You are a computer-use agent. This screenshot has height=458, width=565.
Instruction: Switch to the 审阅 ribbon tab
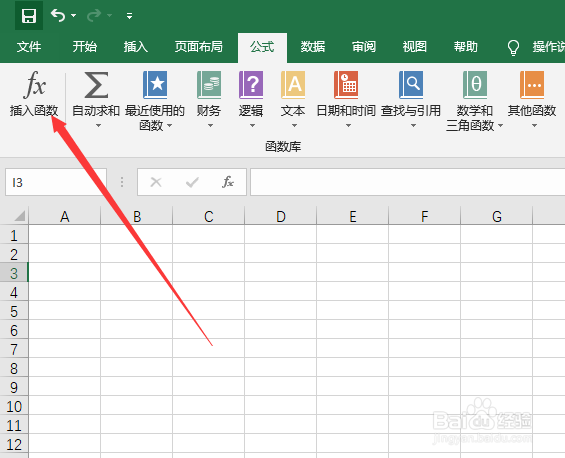364,46
